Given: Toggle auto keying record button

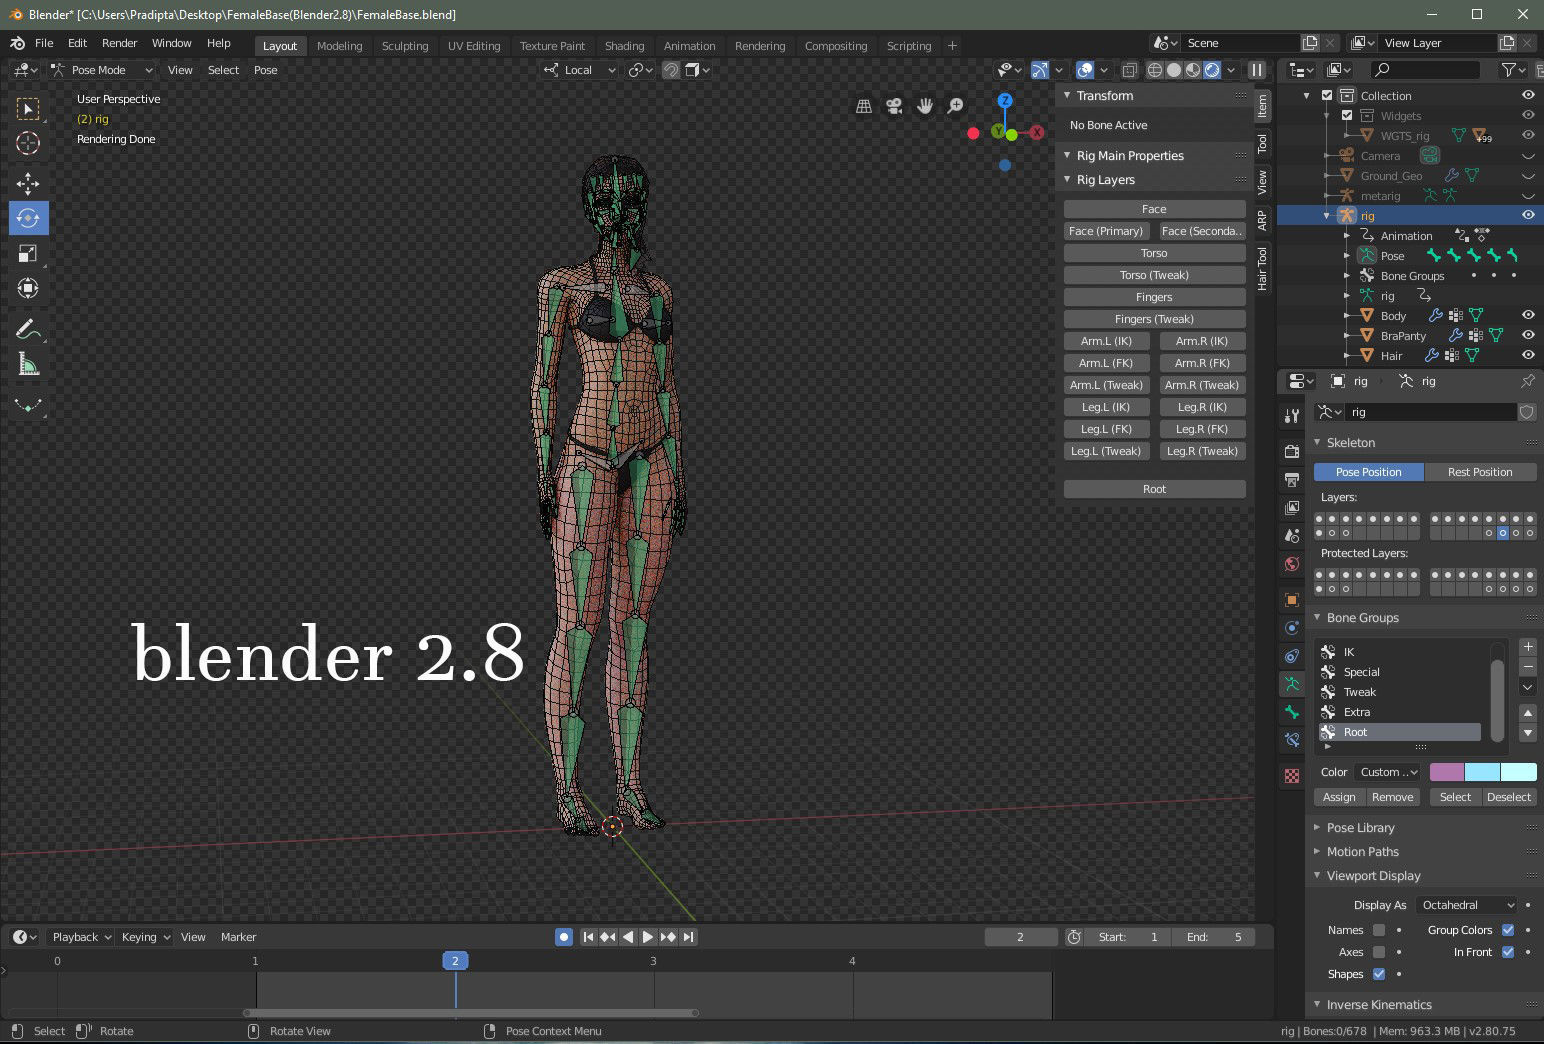Looking at the screenshot, I should [x=564, y=937].
